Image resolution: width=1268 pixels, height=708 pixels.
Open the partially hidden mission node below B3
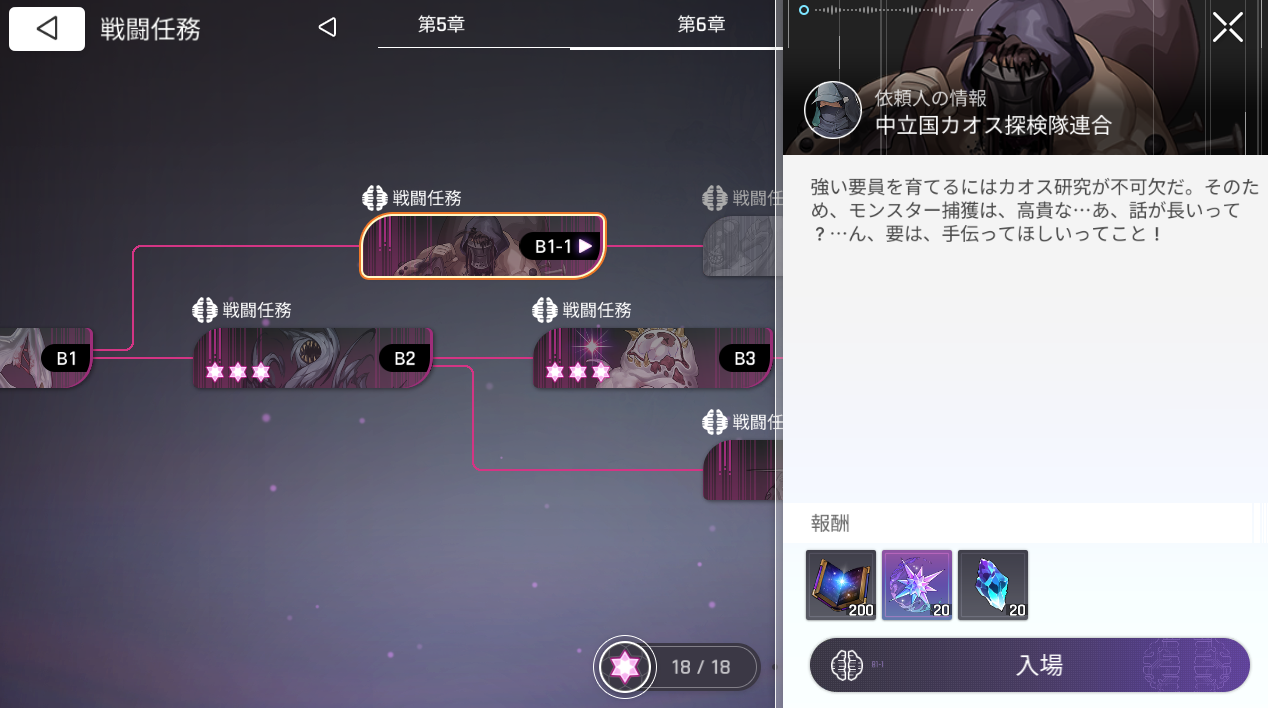[741, 470]
